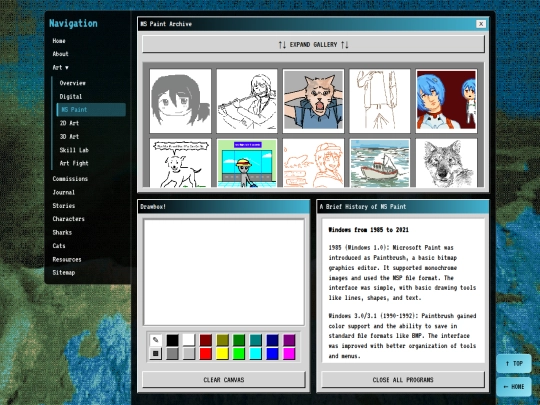Open Skill Lab in navigation
The image size is (540, 405).
click(x=74, y=150)
